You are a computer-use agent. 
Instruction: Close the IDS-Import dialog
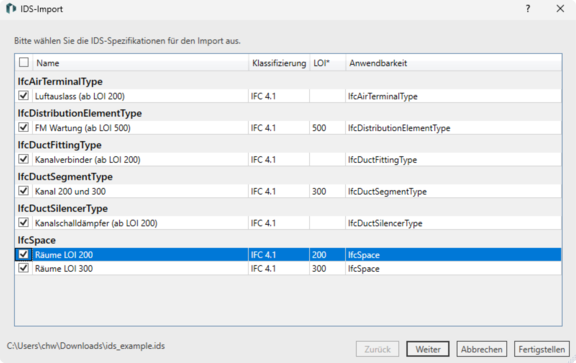pos(560,8)
